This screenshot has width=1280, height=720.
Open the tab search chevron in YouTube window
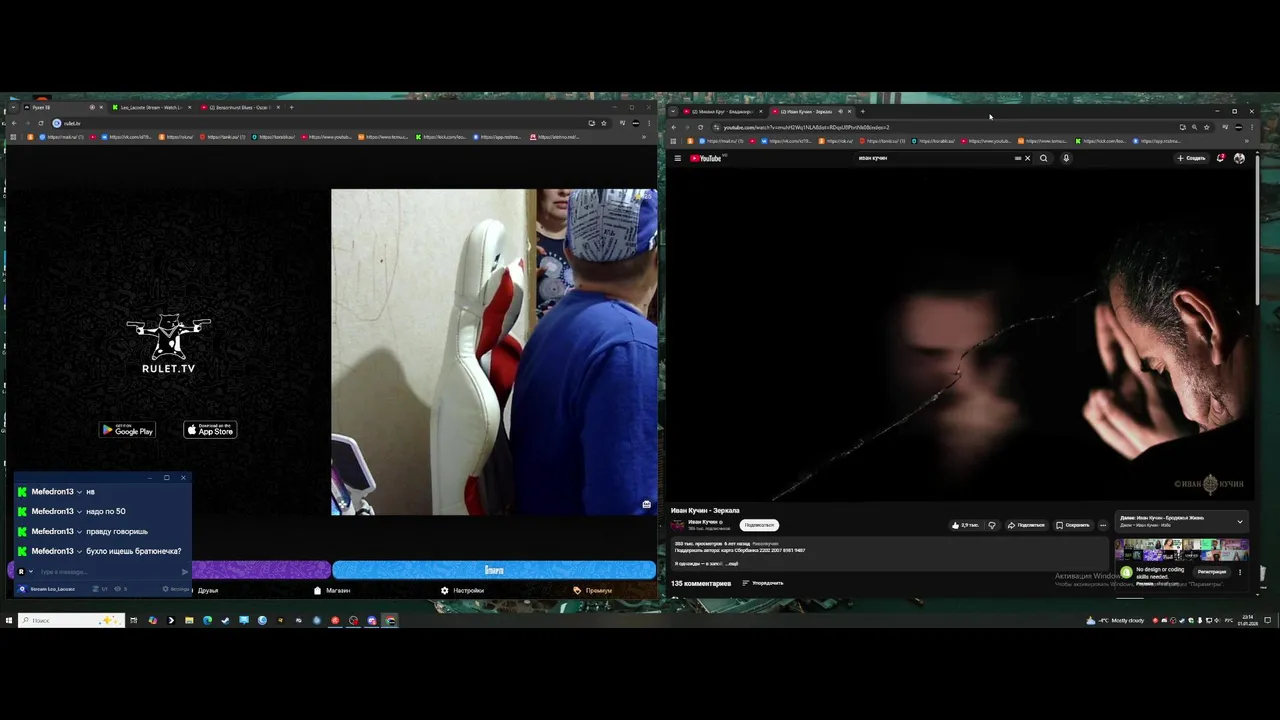(673, 111)
